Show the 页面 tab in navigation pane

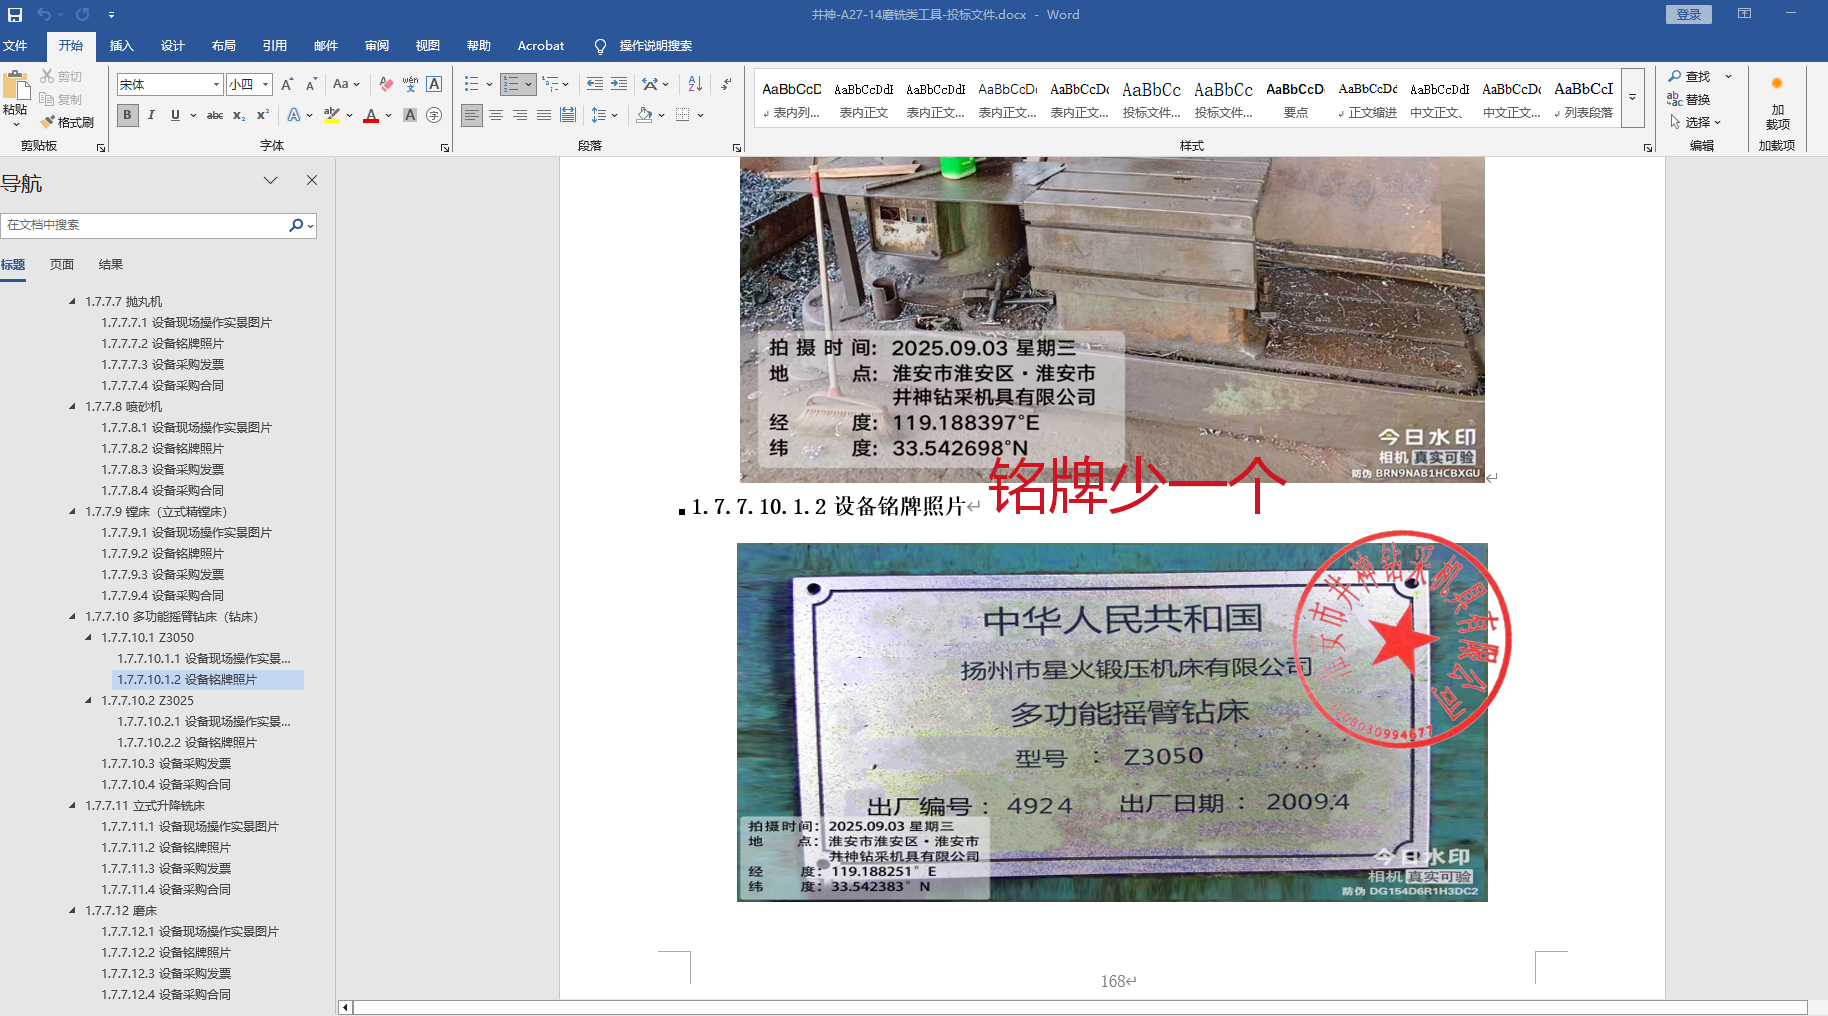click(x=62, y=265)
